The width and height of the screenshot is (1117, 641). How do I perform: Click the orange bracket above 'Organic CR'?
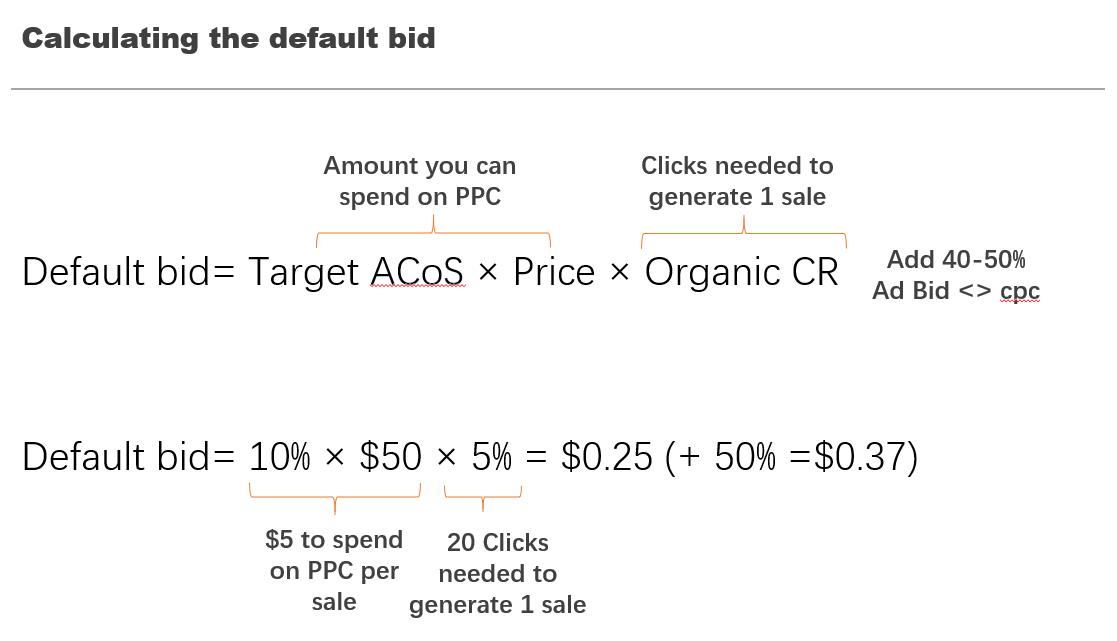(744, 233)
